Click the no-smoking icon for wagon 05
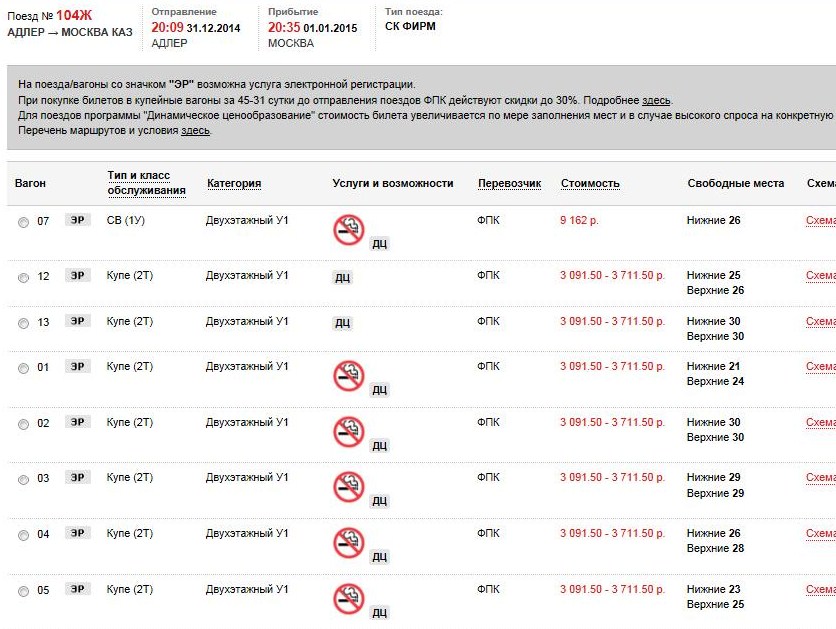This screenshot has height=629, width=836. pos(348,598)
